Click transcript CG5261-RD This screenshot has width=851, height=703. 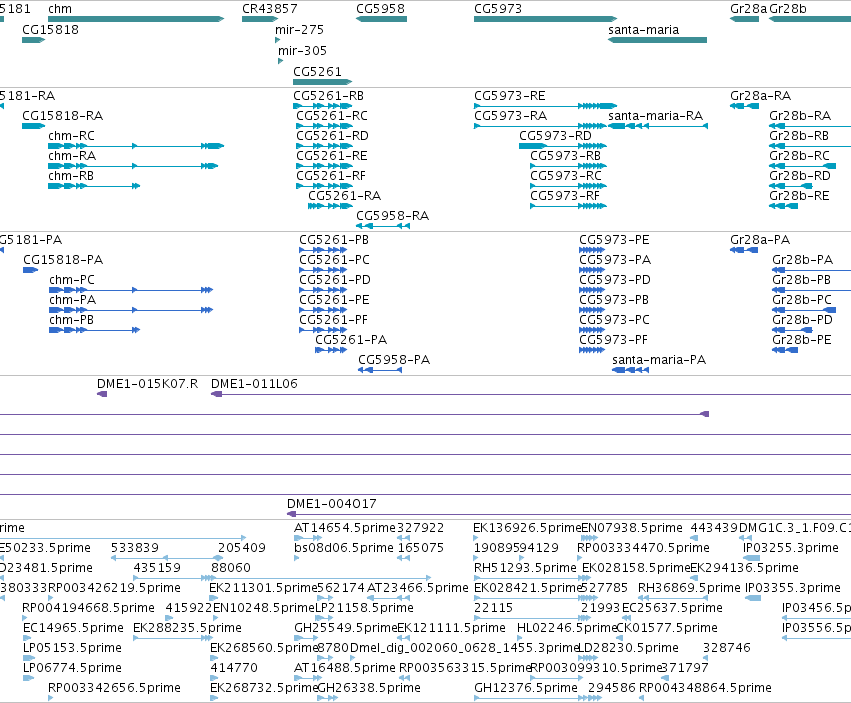tap(324, 146)
